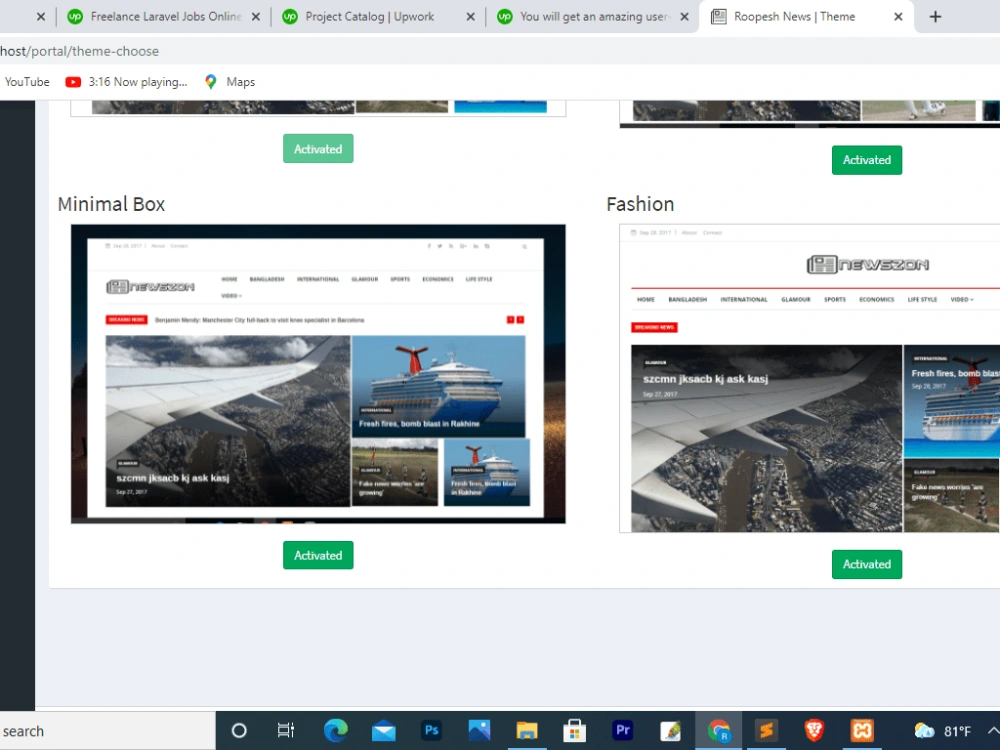
Task: Open XAMPP control panel from taskbar
Action: click(862, 731)
